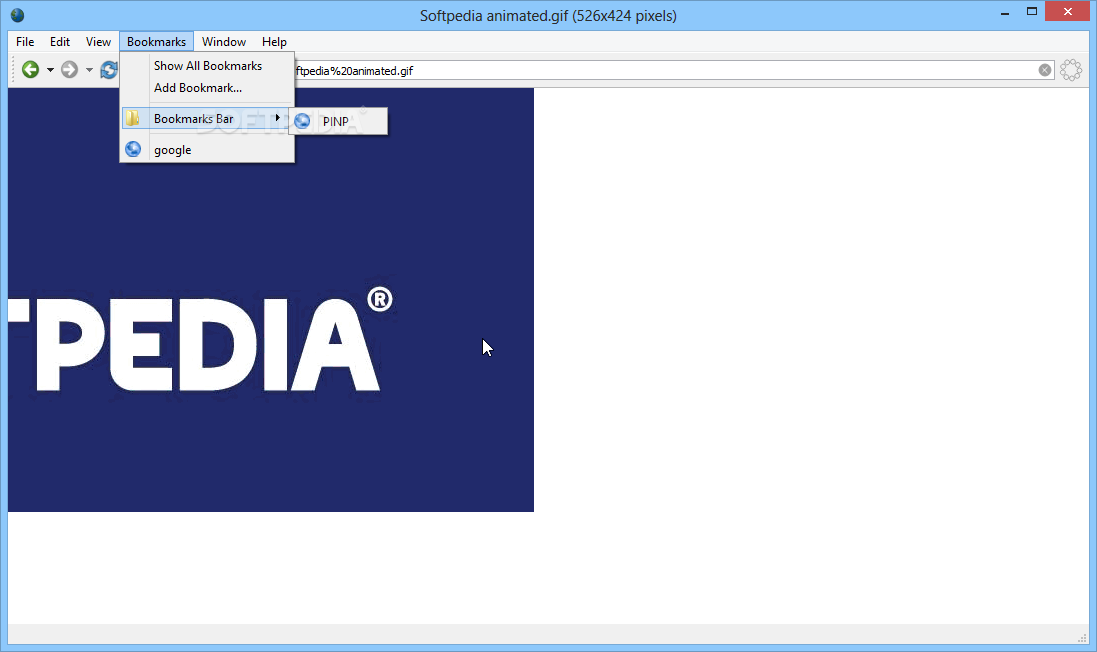
Task: Open the Back button history dropdown arrow
Action: [x=50, y=70]
